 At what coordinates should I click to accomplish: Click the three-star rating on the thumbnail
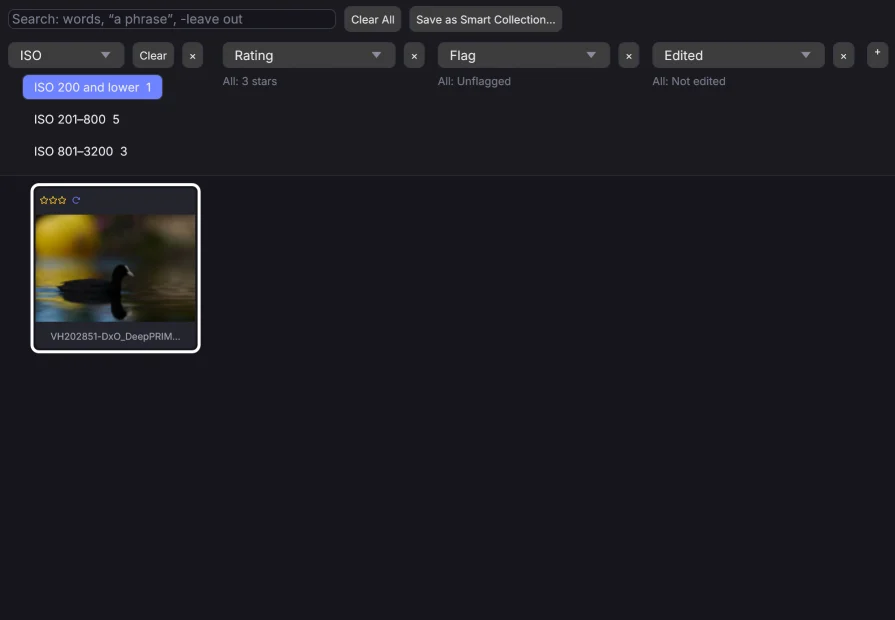tap(53, 200)
